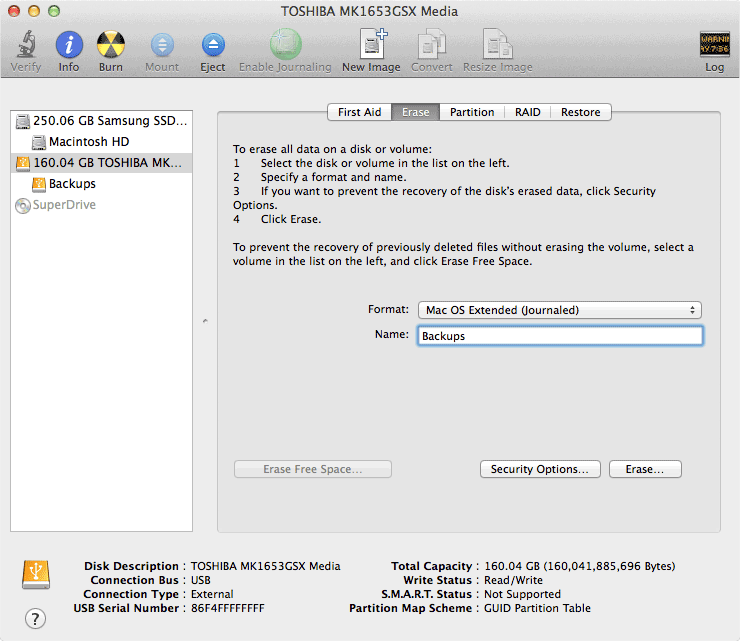Select the Restore tab
740x641 pixels.
tap(580, 112)
